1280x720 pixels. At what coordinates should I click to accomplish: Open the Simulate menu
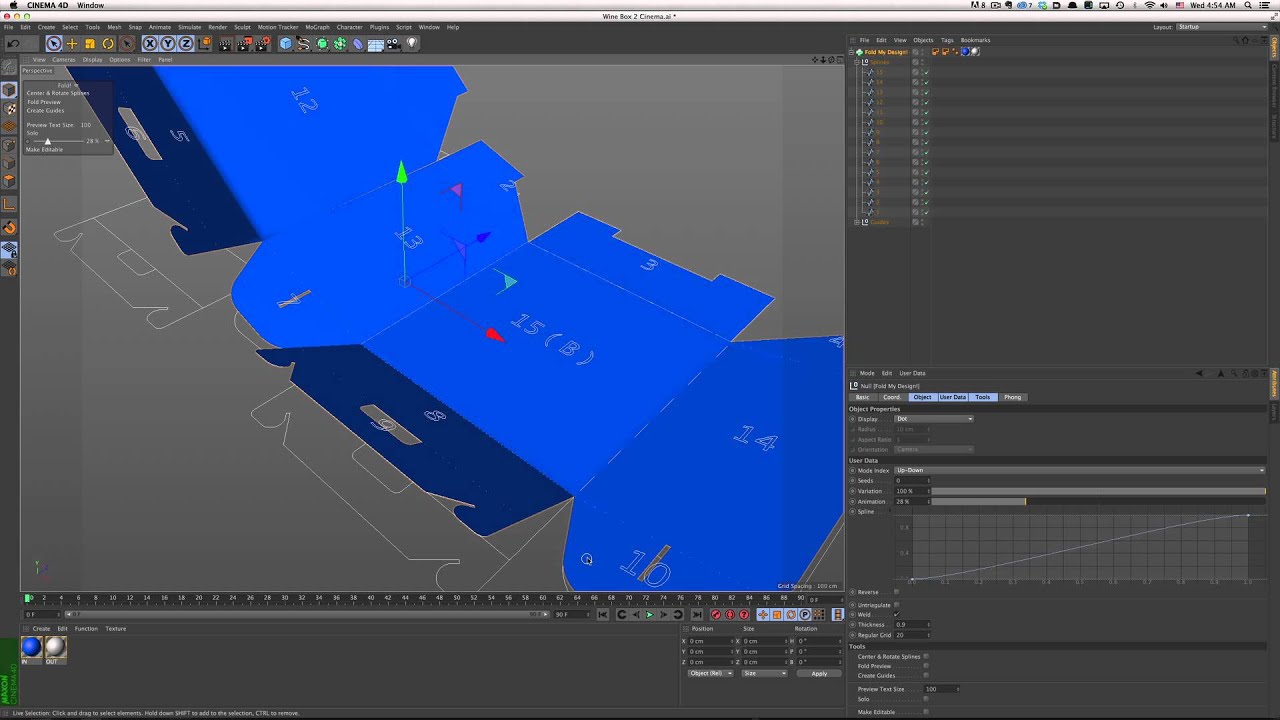point(189,27)
